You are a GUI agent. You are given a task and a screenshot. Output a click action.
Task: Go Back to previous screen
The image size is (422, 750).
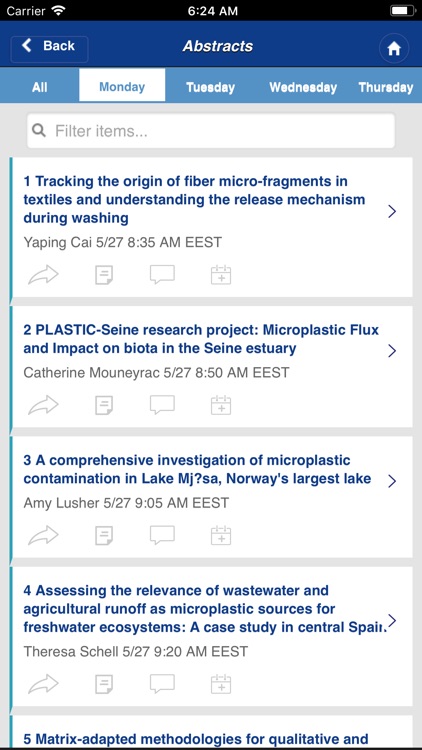(49, 49)
